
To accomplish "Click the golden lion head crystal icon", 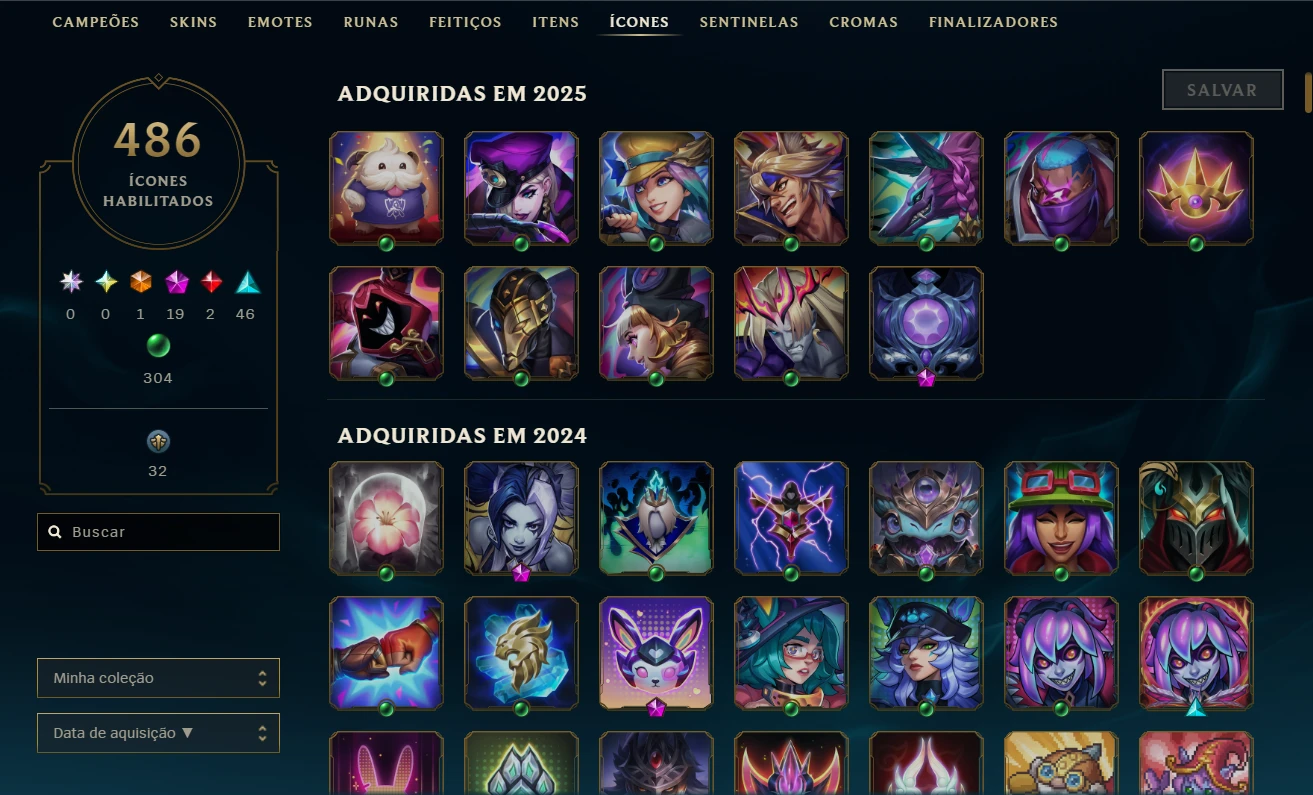I will (521, 653).
